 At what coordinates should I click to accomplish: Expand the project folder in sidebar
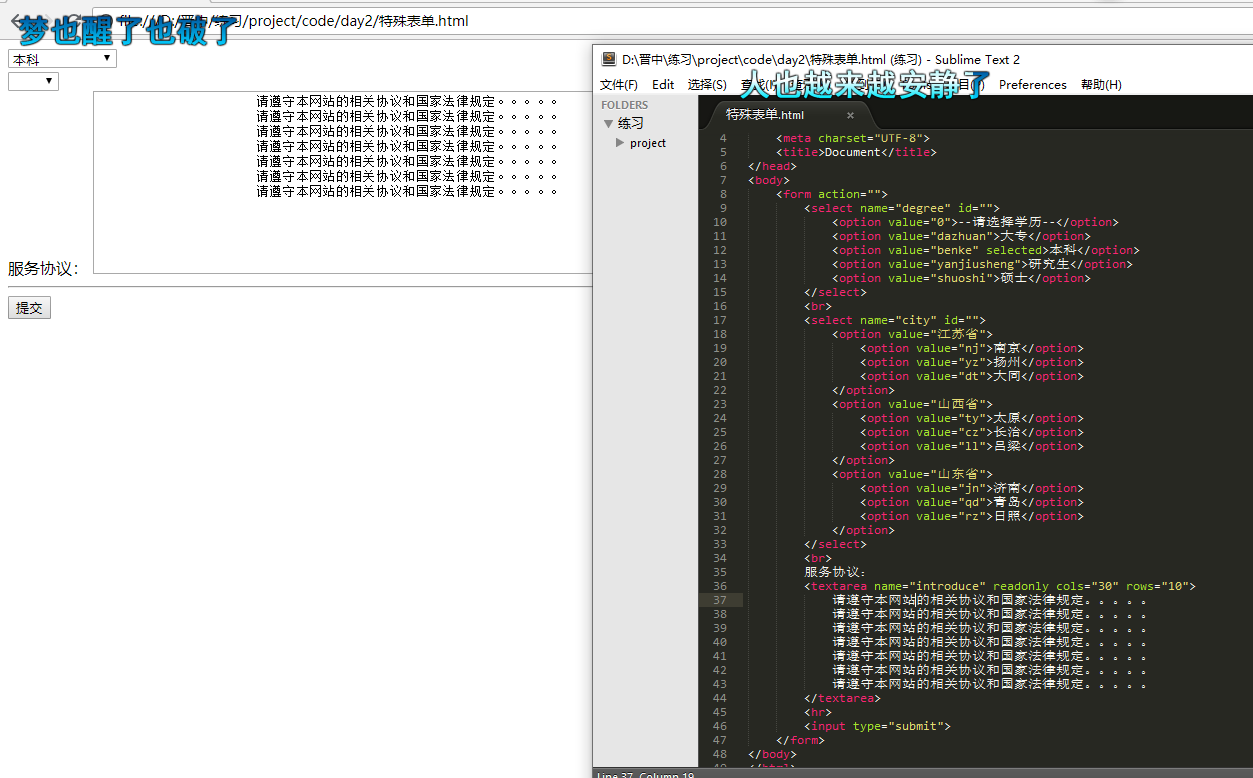[620, 143]
